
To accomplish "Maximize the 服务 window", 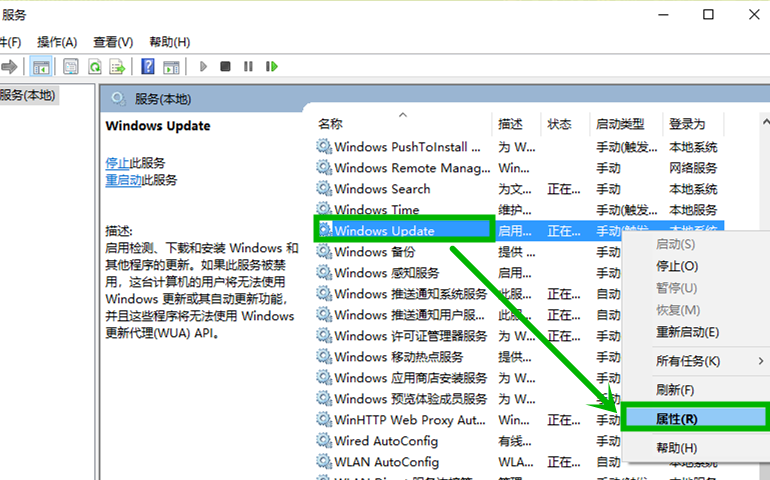I will 708,15.
